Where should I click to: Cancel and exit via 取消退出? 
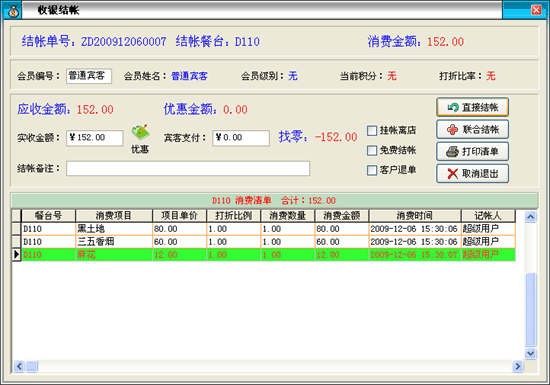pos(472,174)
